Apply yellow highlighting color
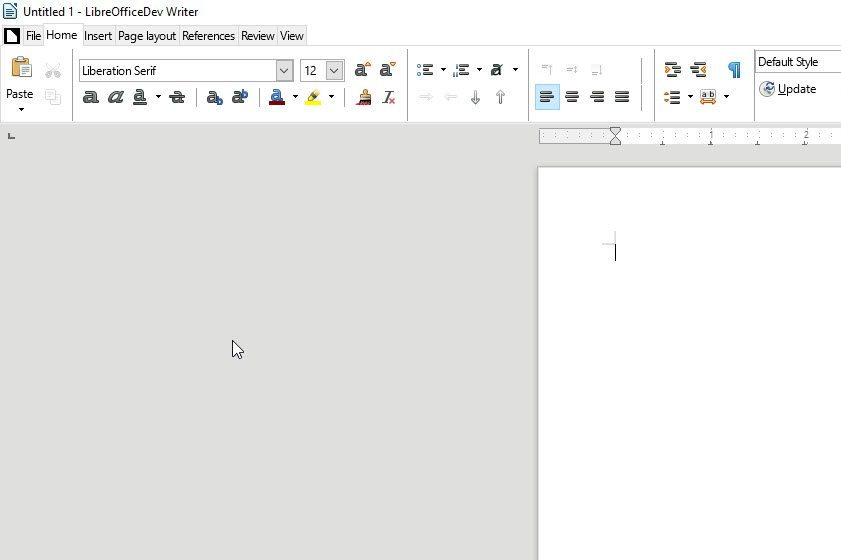The height and width of the screenshot is (560, 841). [x=313, y=97]
